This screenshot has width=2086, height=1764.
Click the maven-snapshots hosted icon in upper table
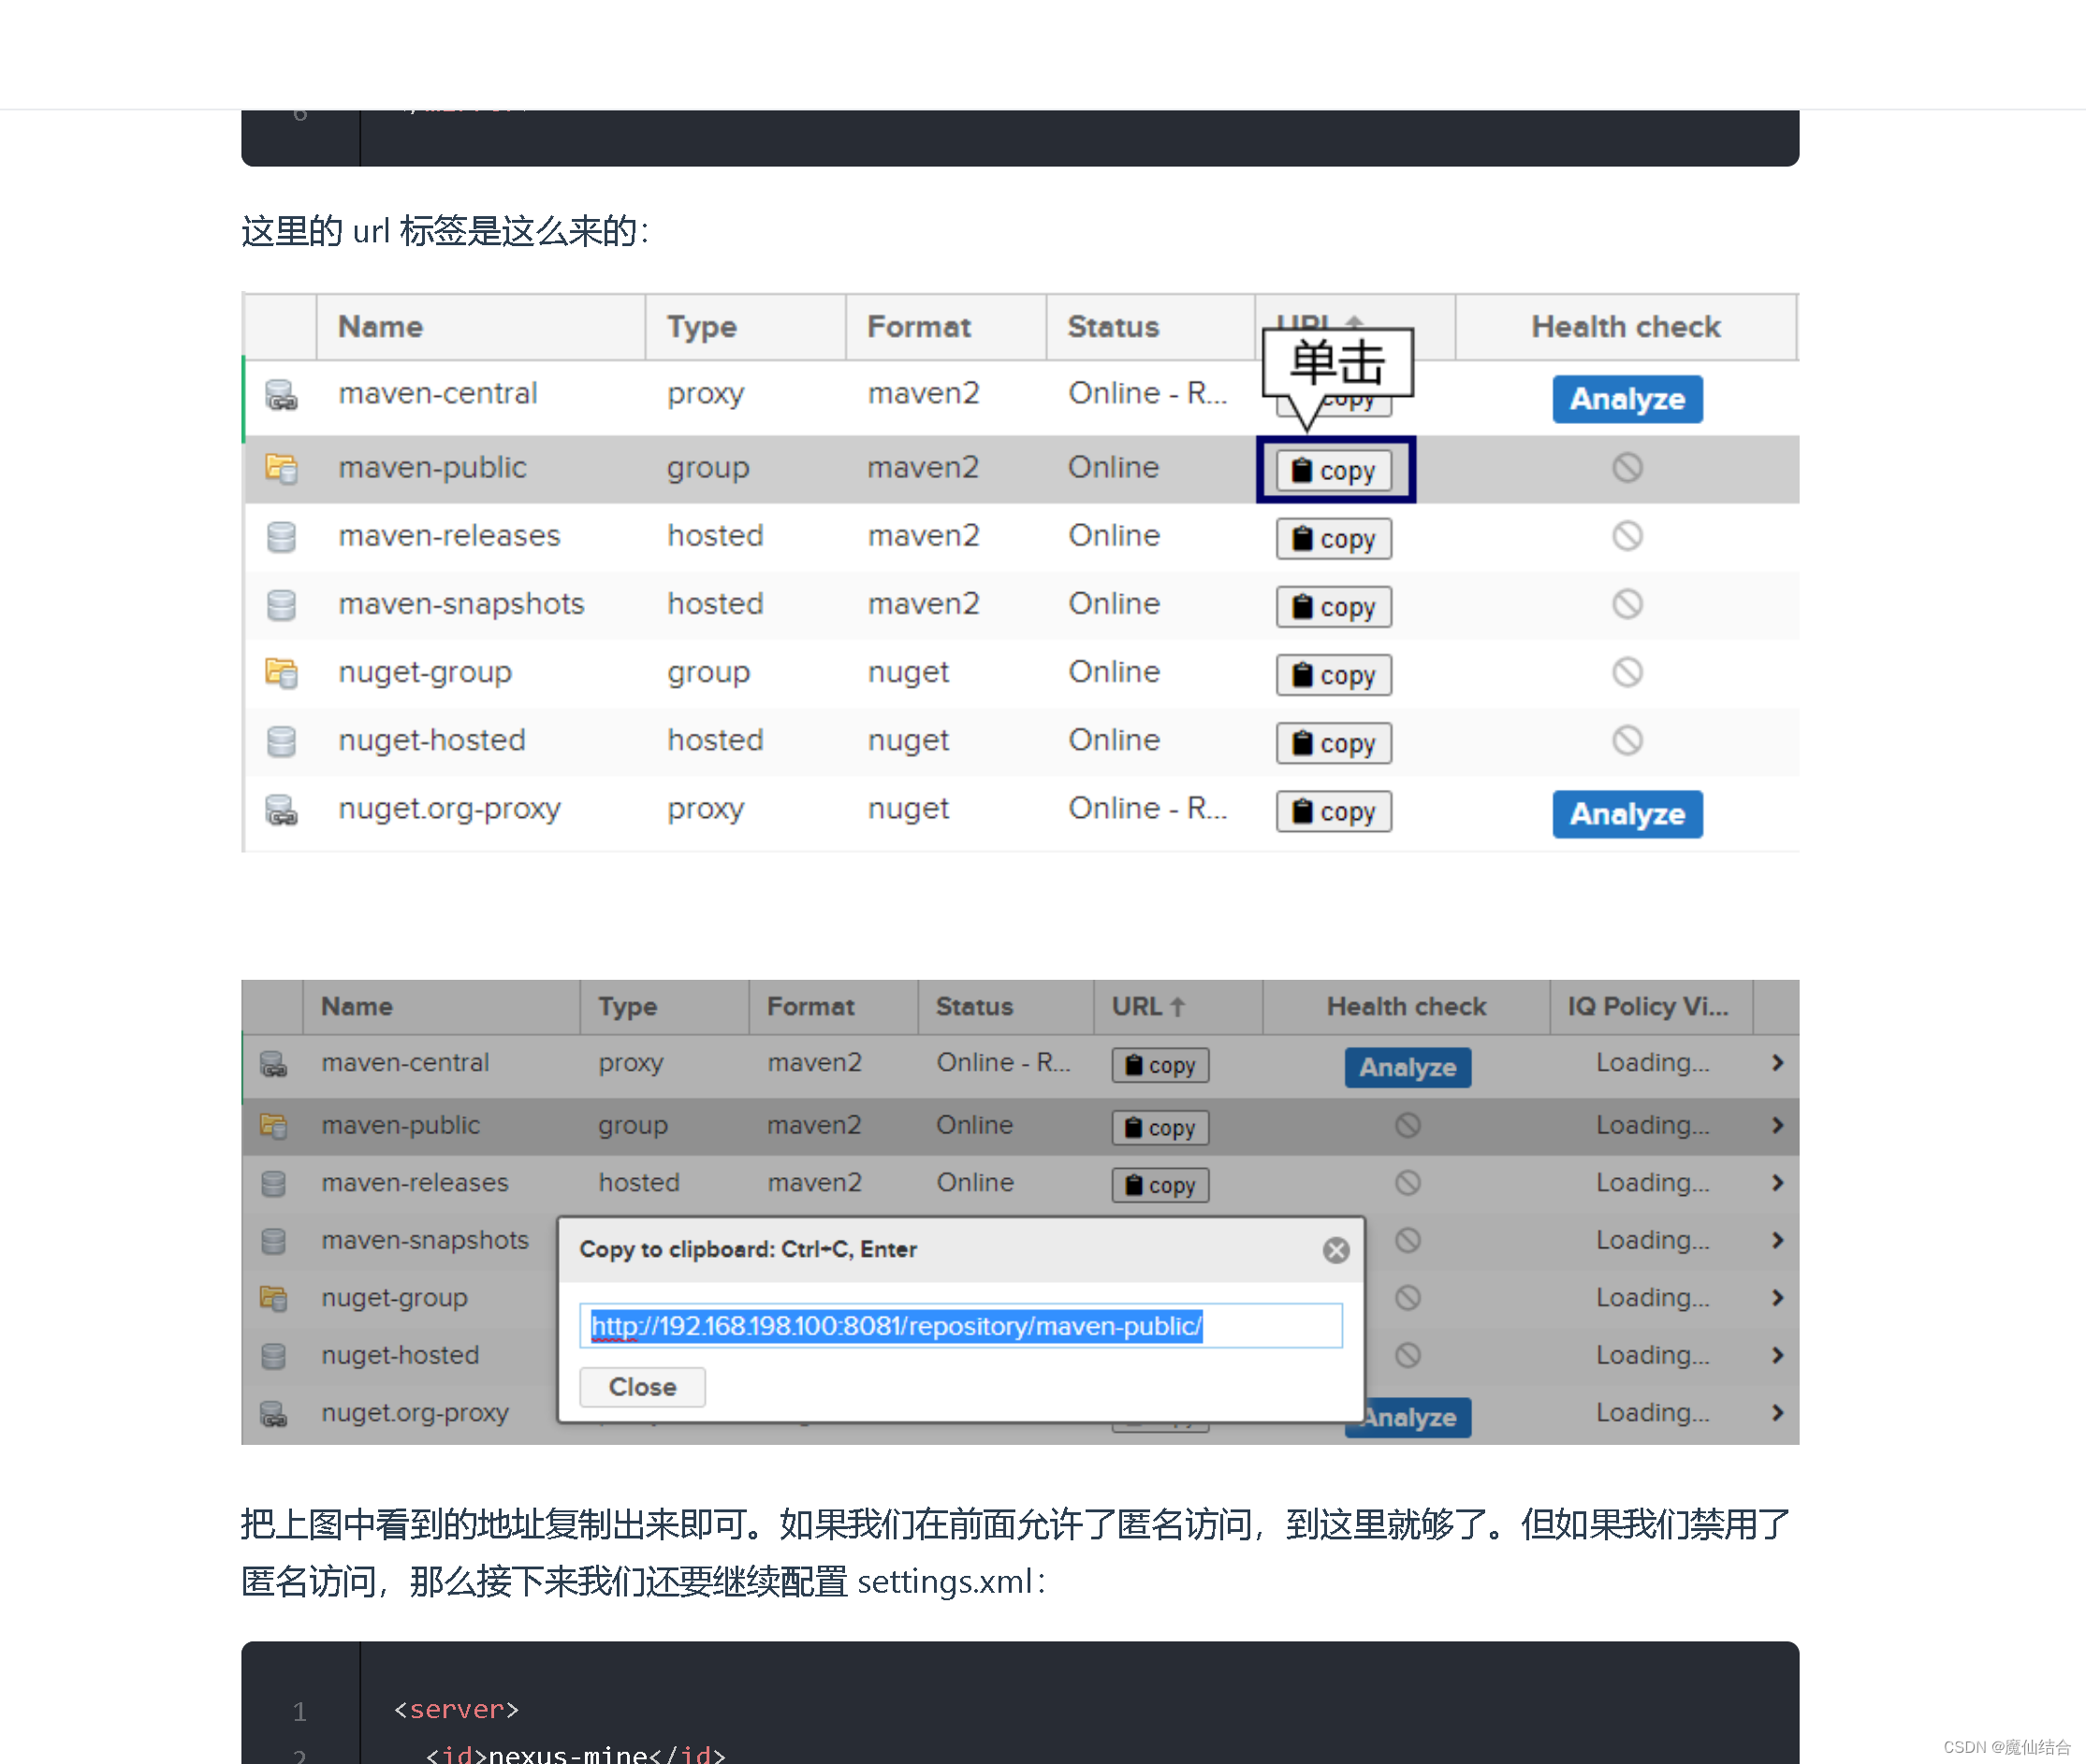point(281,605)
